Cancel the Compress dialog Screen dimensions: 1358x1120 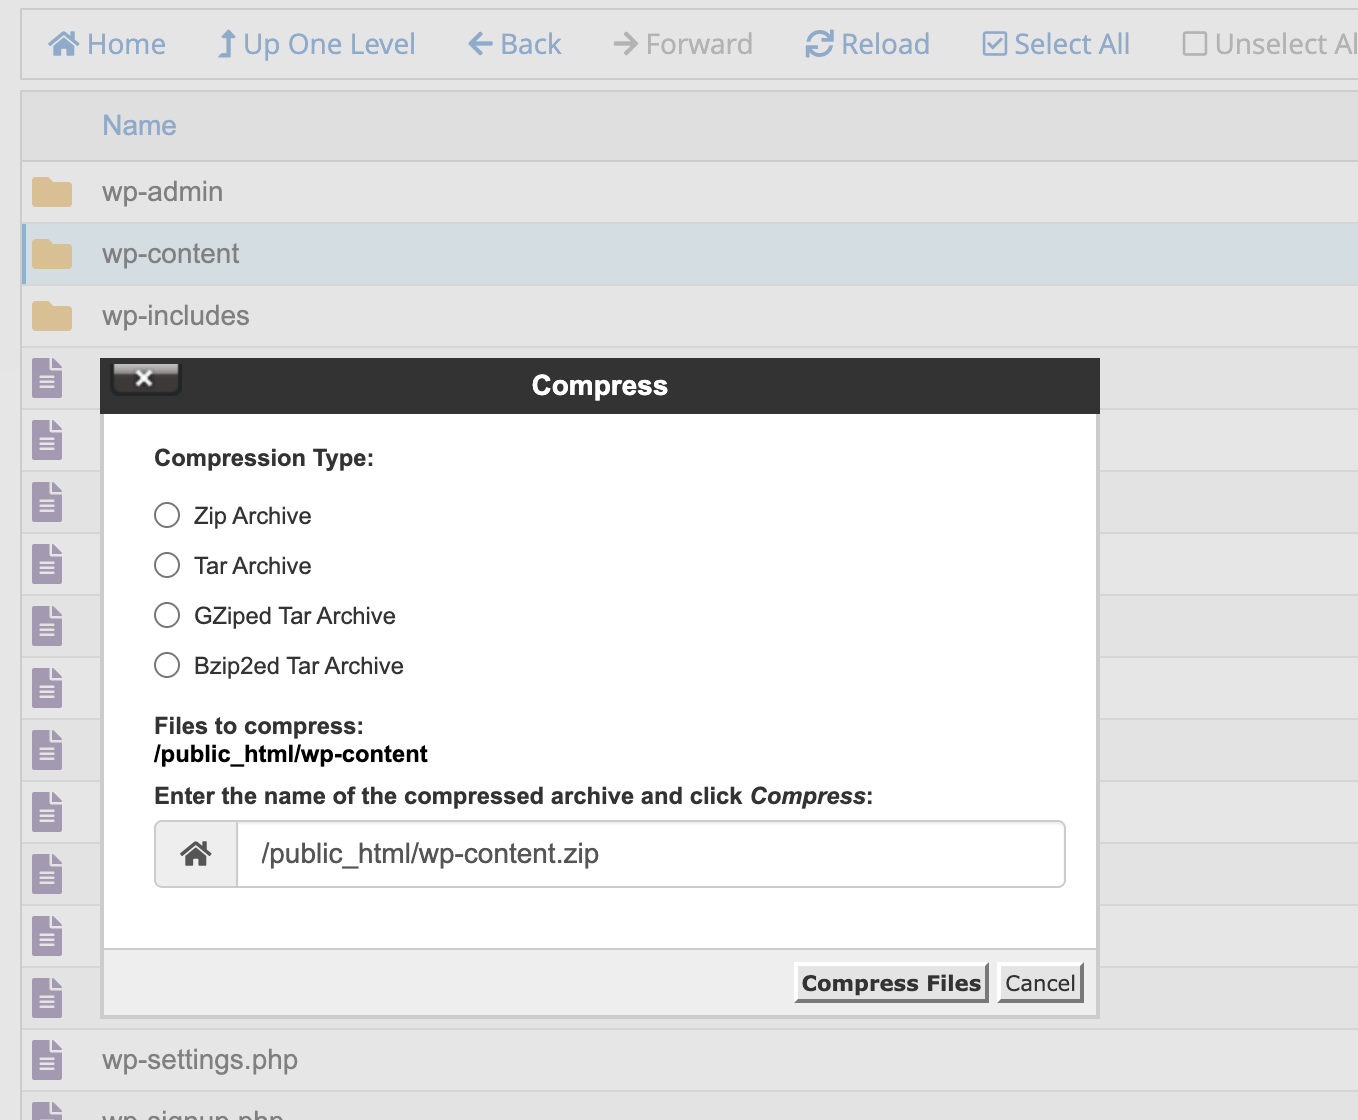(x=1040, y=983)
